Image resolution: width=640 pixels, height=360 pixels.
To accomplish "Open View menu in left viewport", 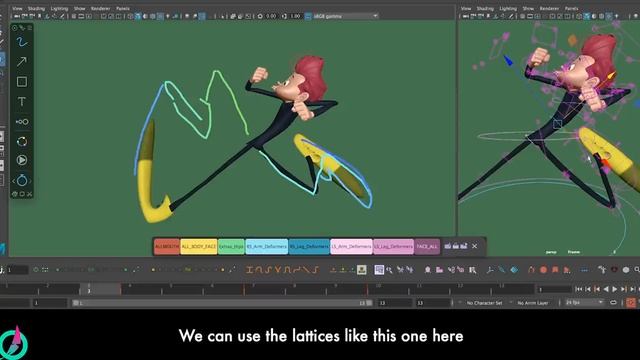I will (x=17, y=8).
